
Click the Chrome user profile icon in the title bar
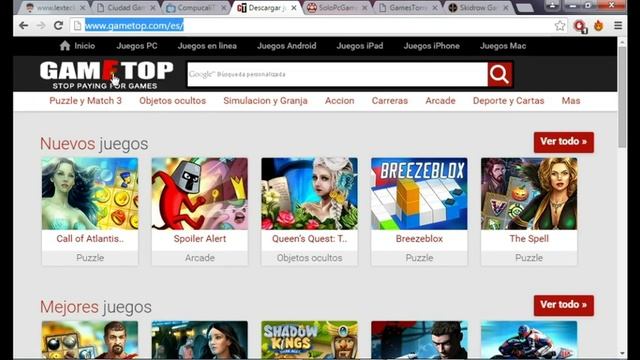pyautogui.click(x=552, y=5)
